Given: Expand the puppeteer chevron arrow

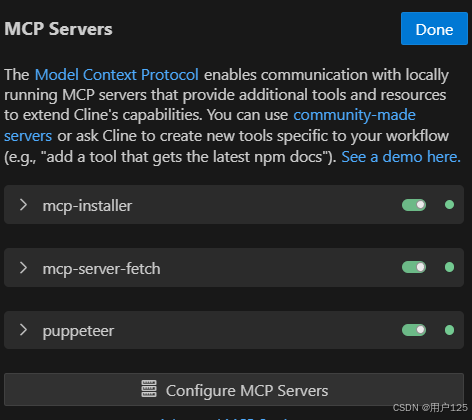Looking at the screenshot, I should (x=23, y=330).
